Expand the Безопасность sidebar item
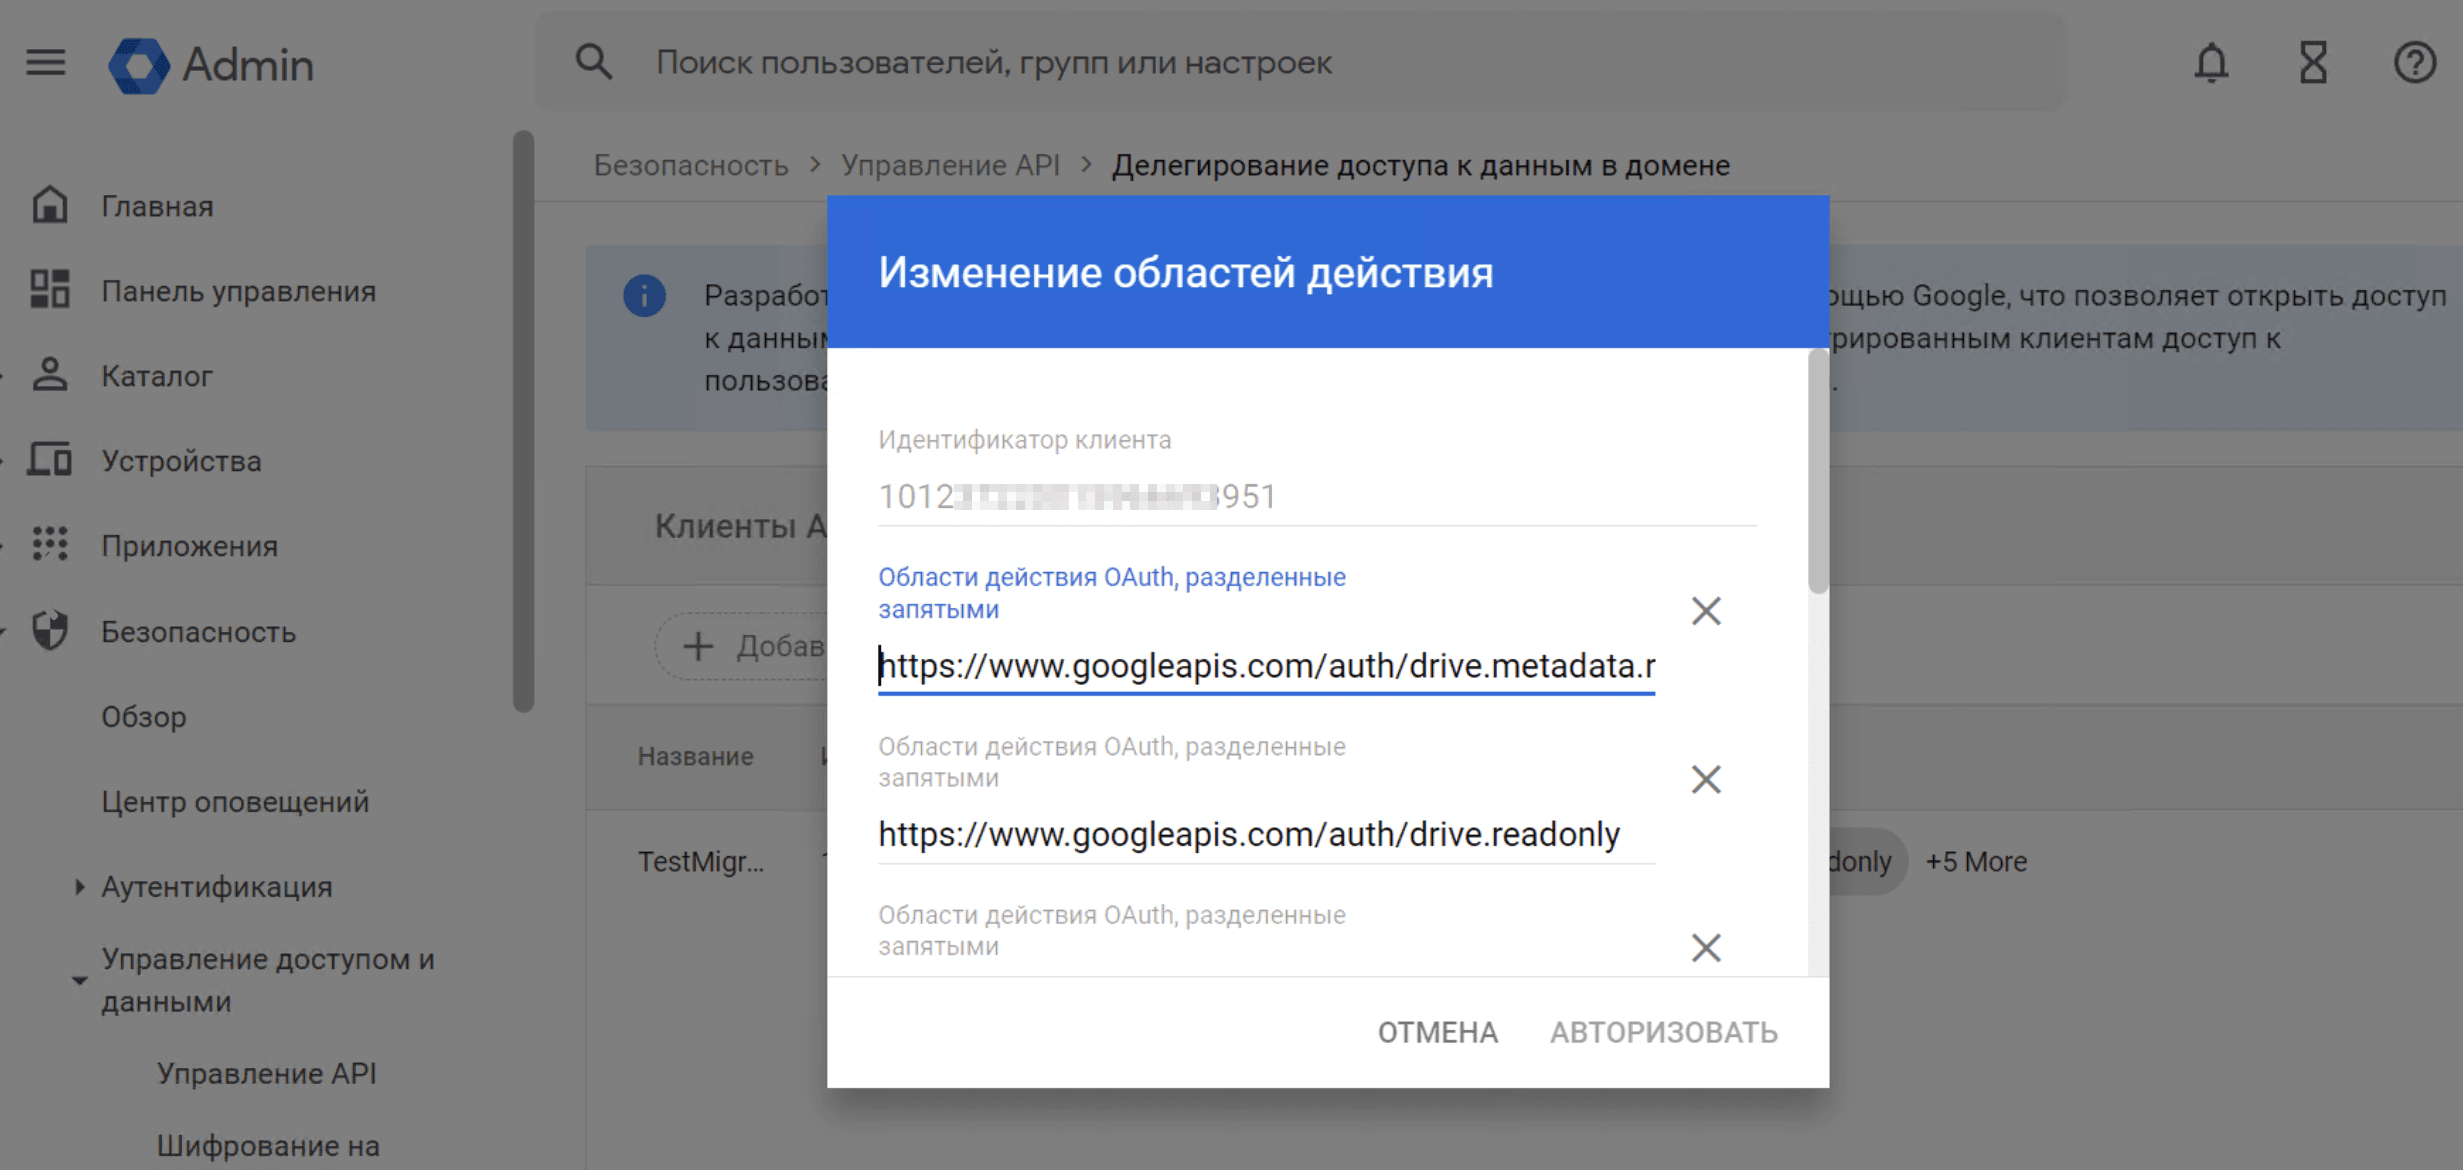The width and height of the screenshot is (2463, 1170). click(198, 632)
